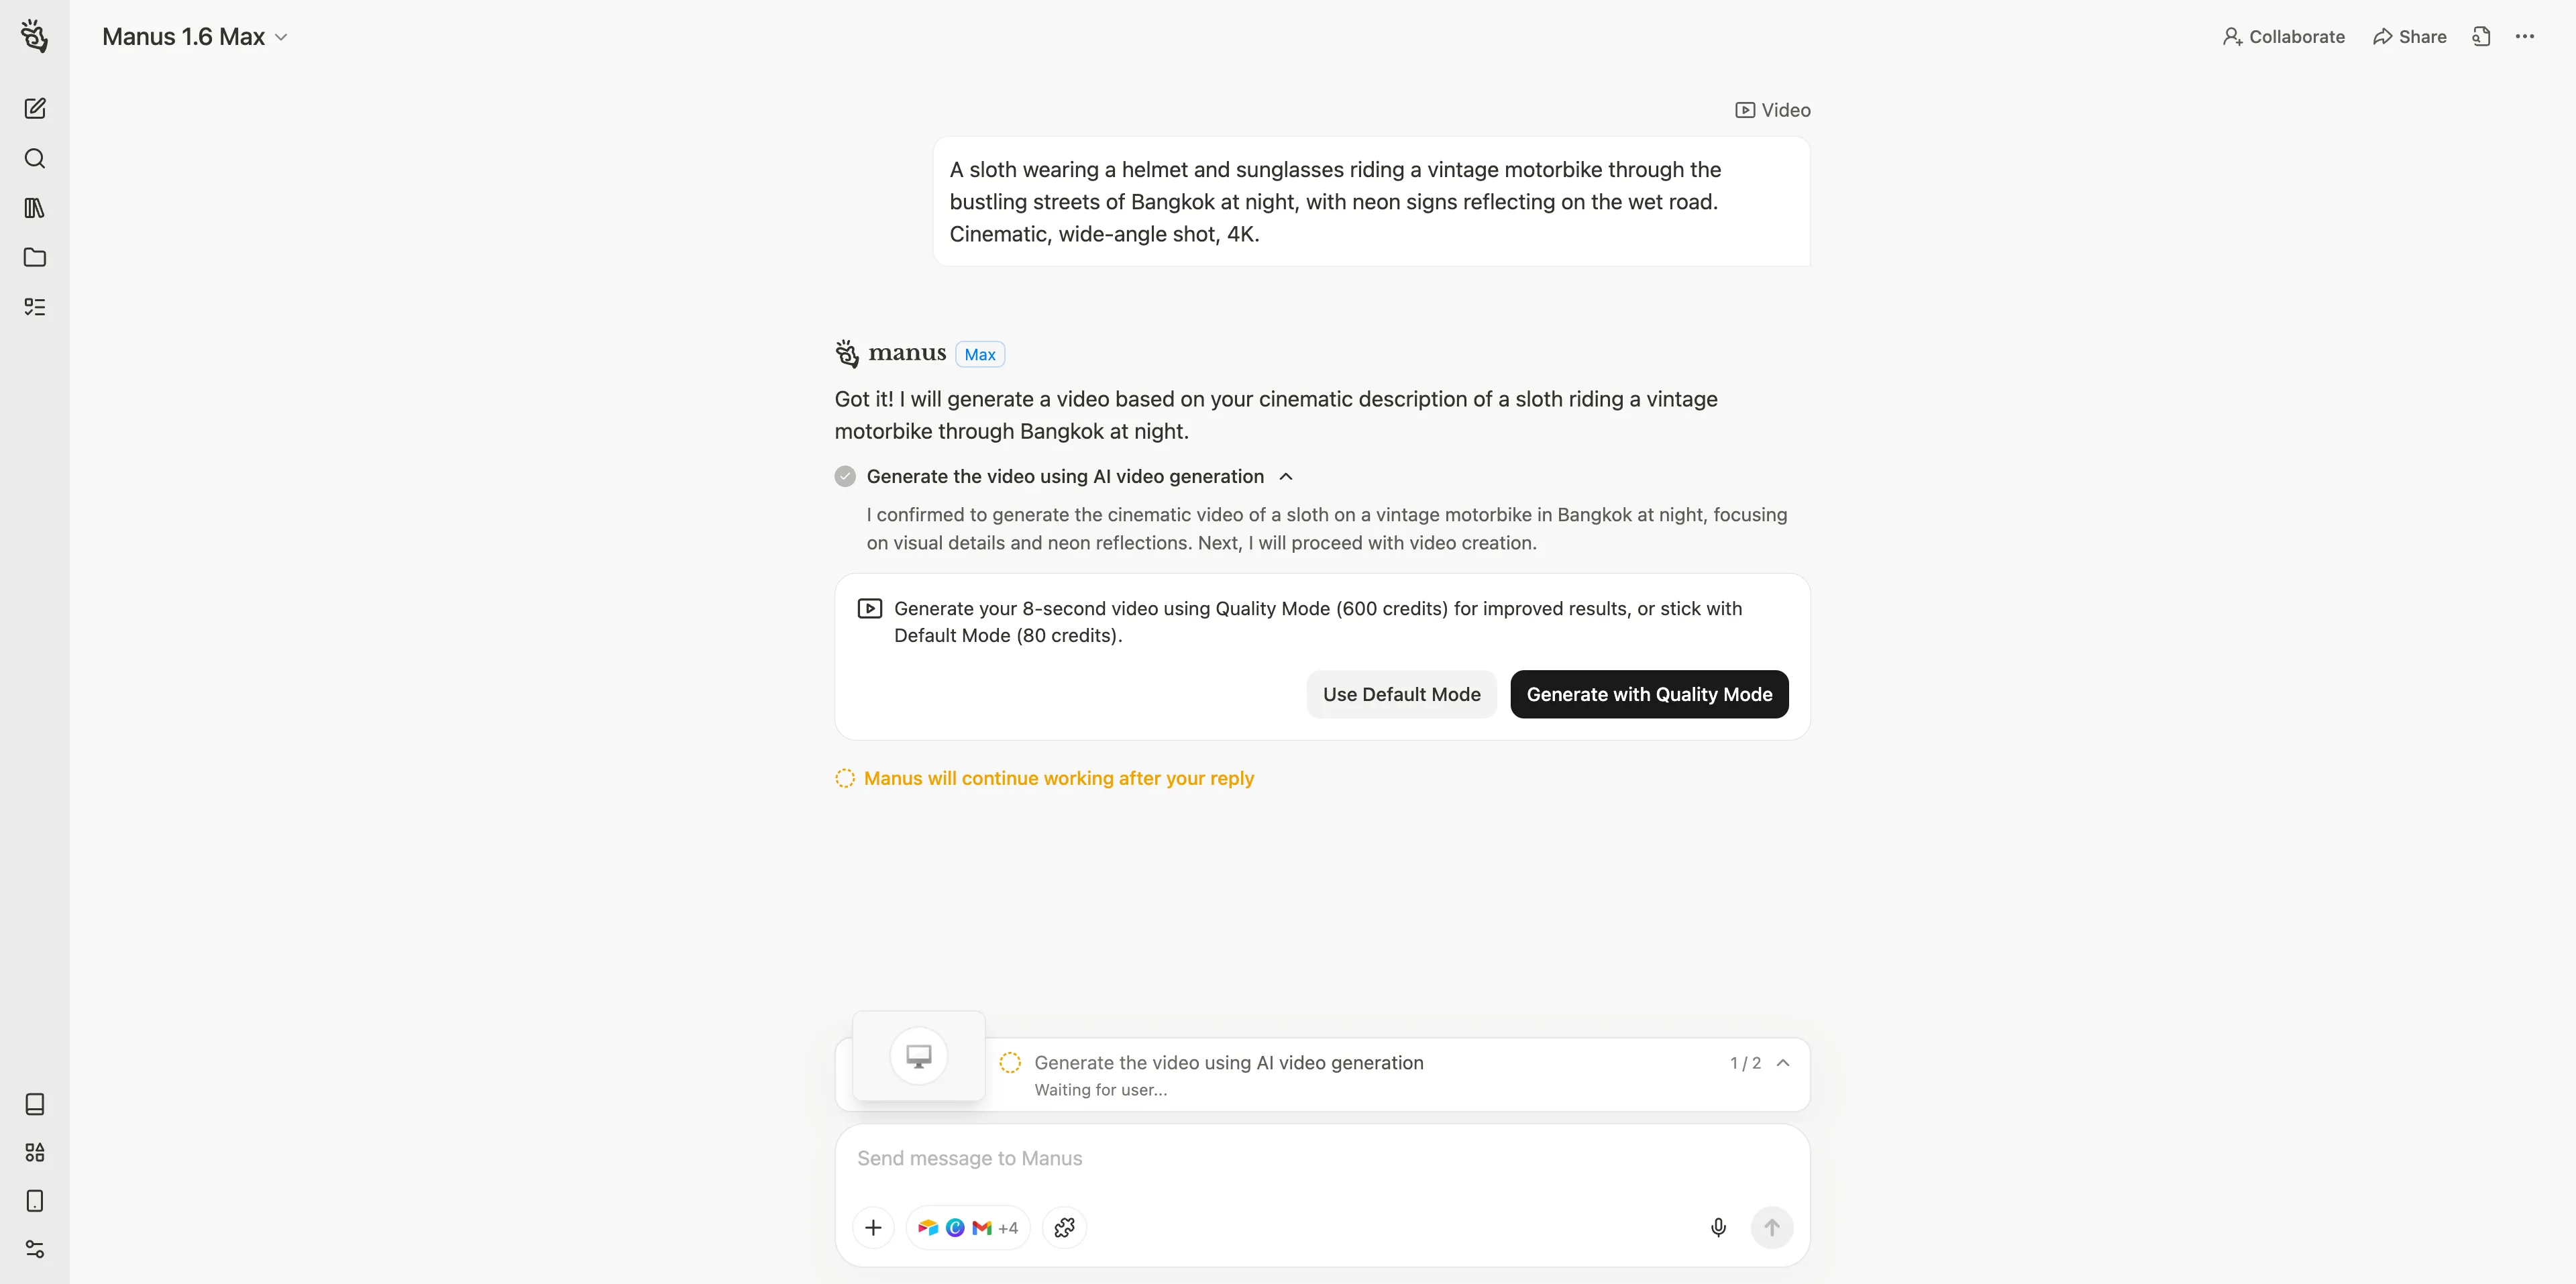The height and width of the screenshot is (1284, 2576).
Task: Click the new task compose icon
Action: coord(35,108)
